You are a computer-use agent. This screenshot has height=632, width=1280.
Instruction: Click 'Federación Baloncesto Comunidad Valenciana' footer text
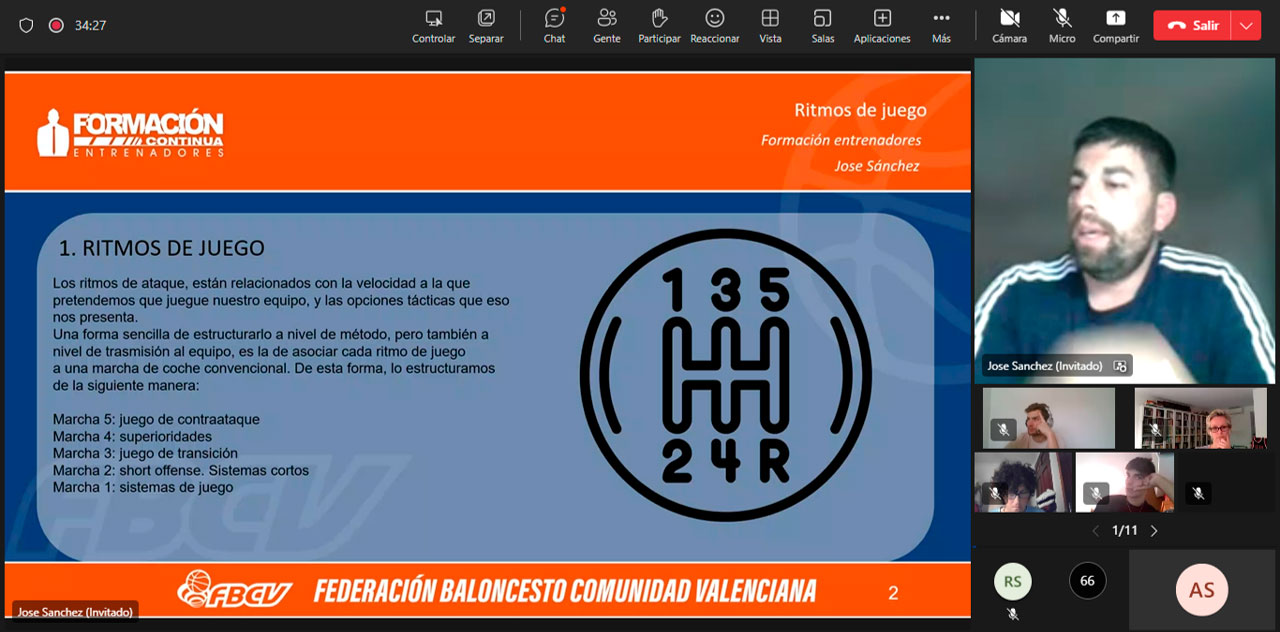click(565, 591)
